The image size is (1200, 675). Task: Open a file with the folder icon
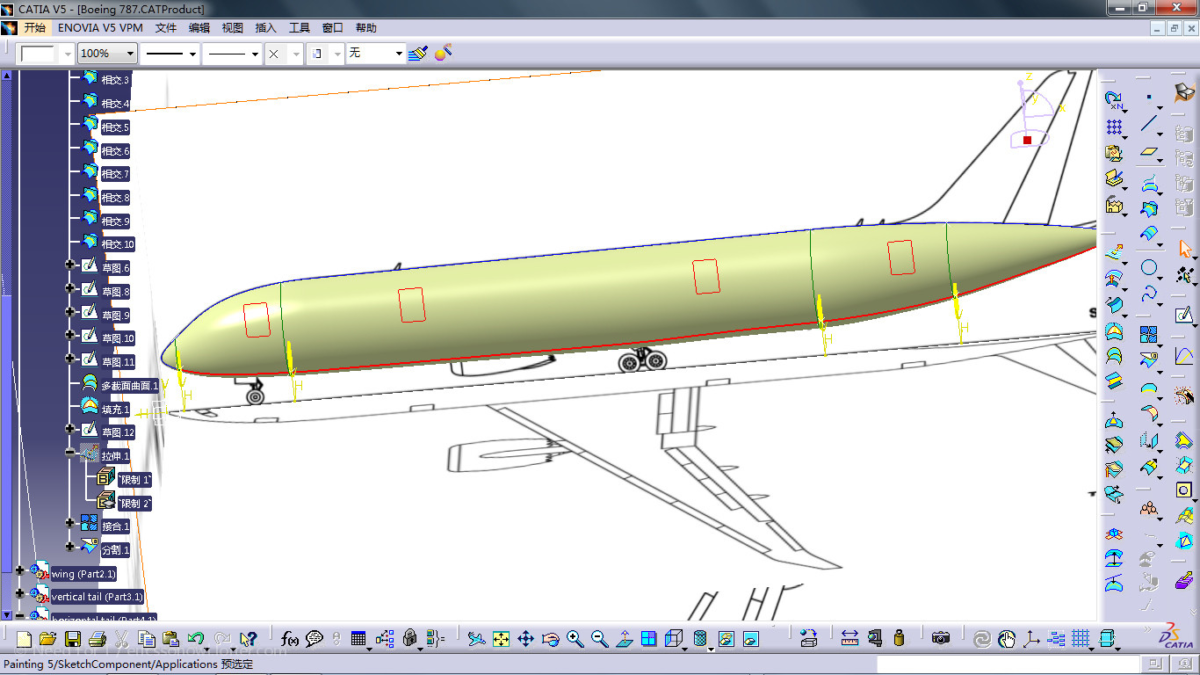click(x=48, y=639)
